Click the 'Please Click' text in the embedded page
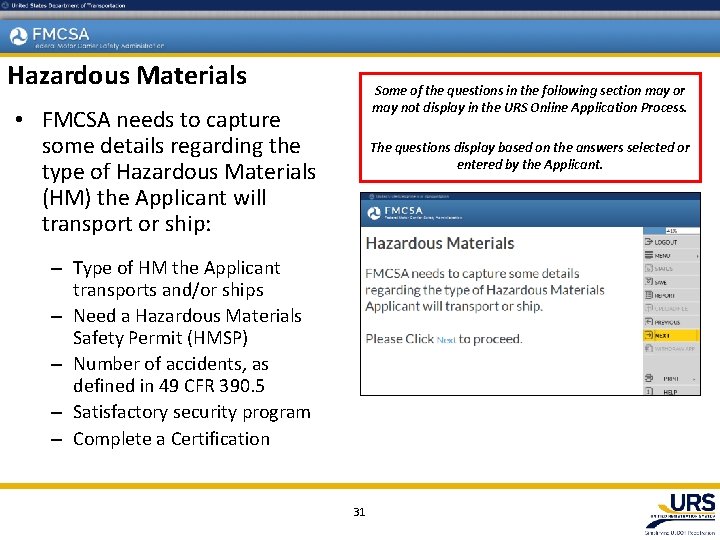Image resolution: width=720 pixels, height=540 pixels. click(x=399, y=339)
